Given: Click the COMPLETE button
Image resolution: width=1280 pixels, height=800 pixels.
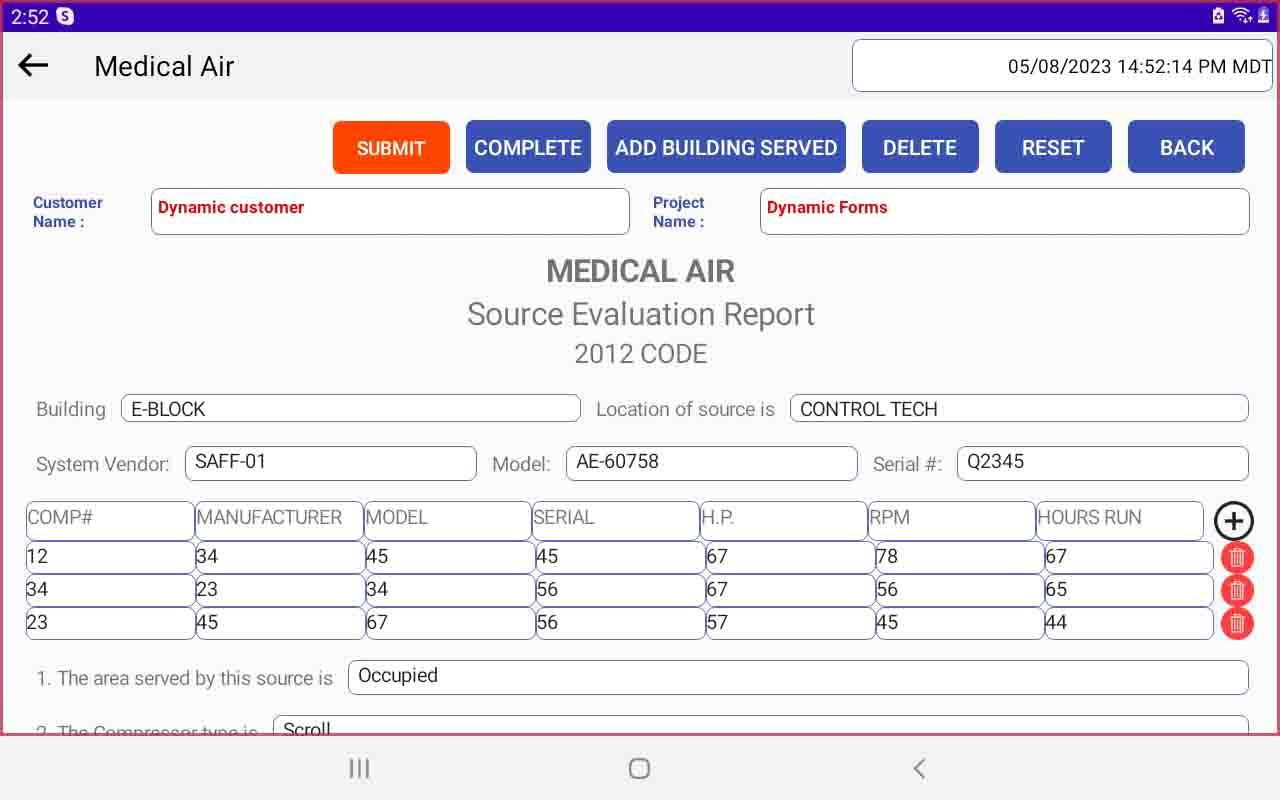Looking at the screenshot, I should [x=528, y=147].
